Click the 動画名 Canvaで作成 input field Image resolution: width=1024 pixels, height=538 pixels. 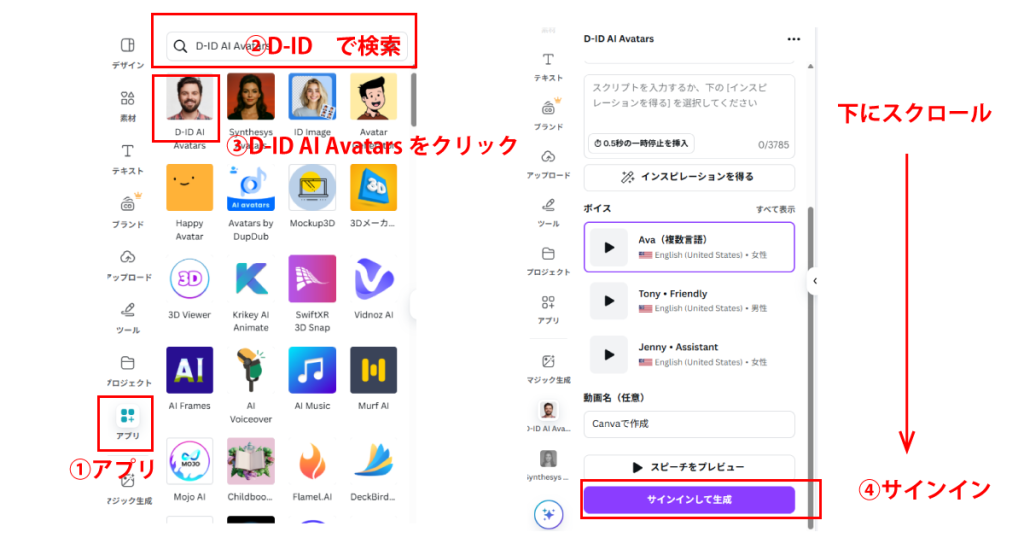coord(689,424)
